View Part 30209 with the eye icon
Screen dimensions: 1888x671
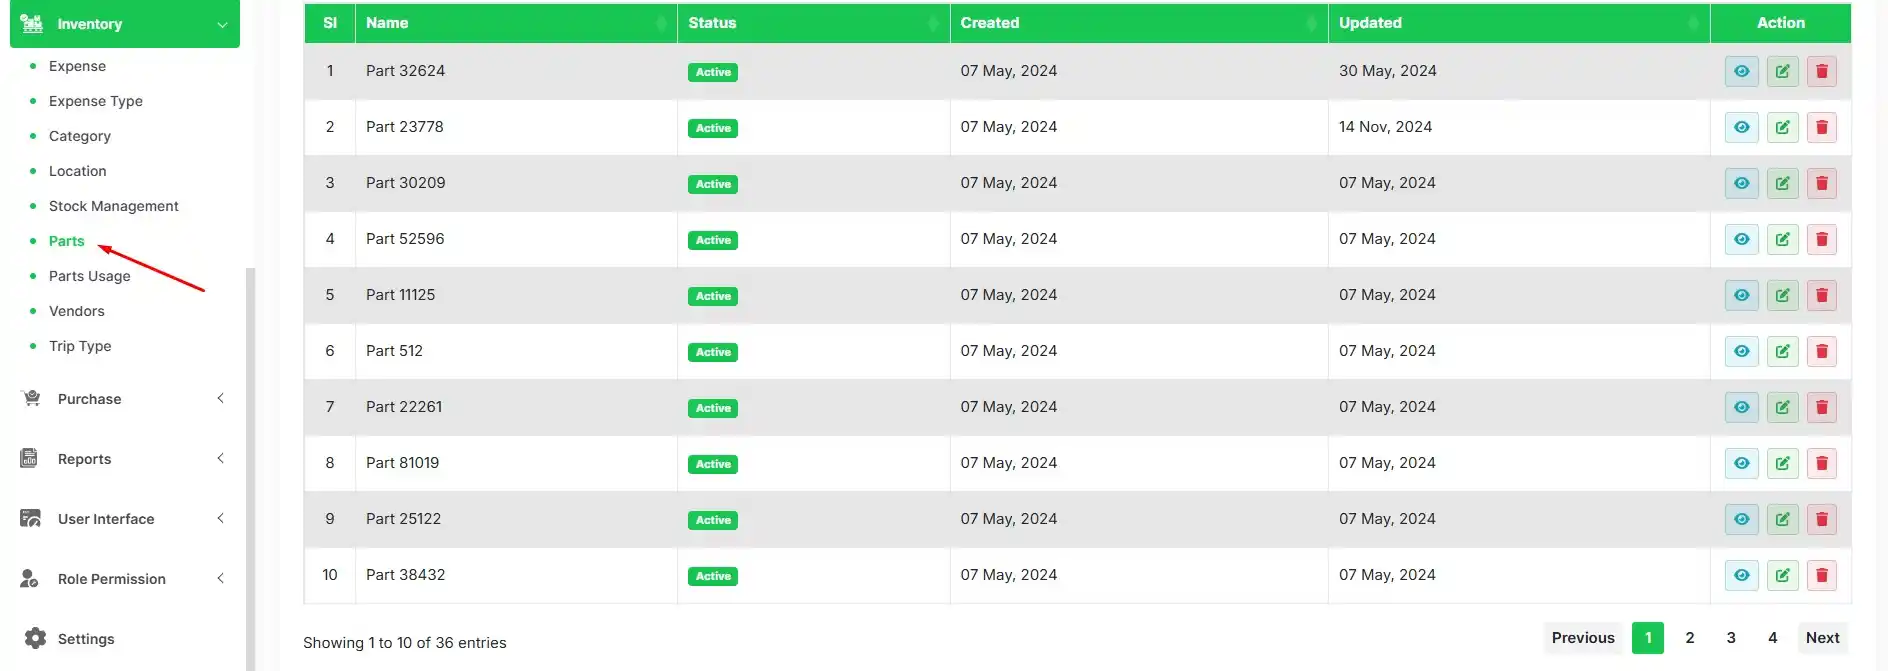1741,183
